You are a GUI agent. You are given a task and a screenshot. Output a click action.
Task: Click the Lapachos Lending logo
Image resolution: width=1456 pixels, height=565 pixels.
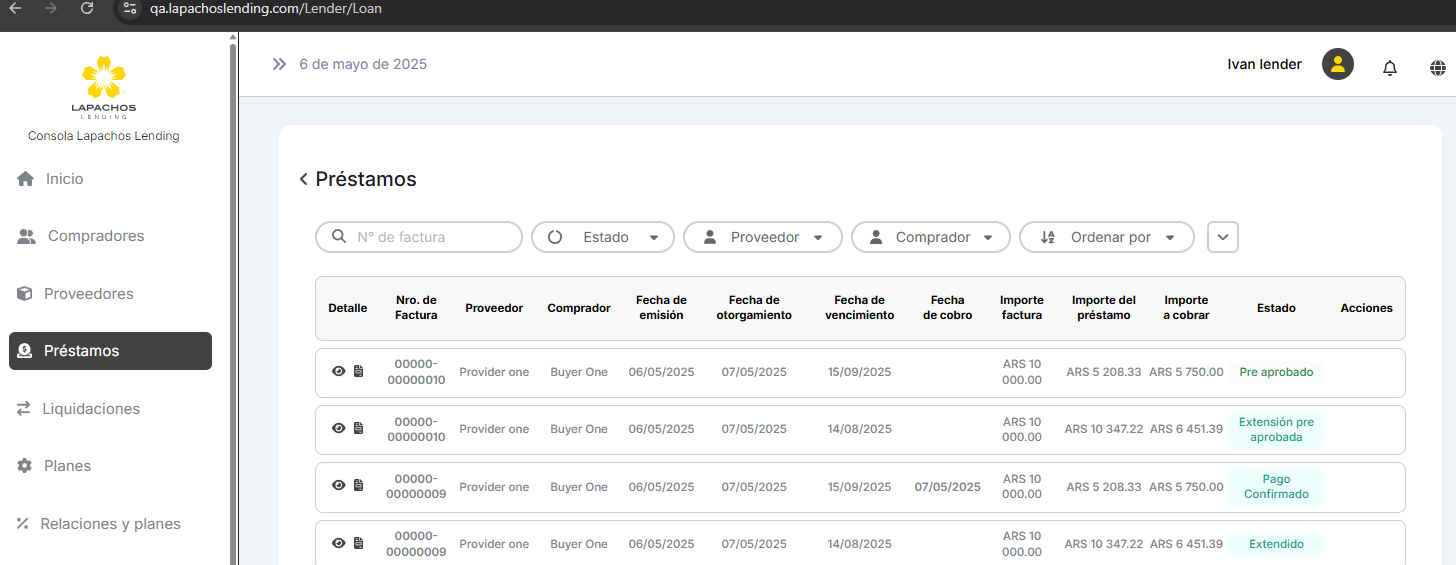coord(104,87)
